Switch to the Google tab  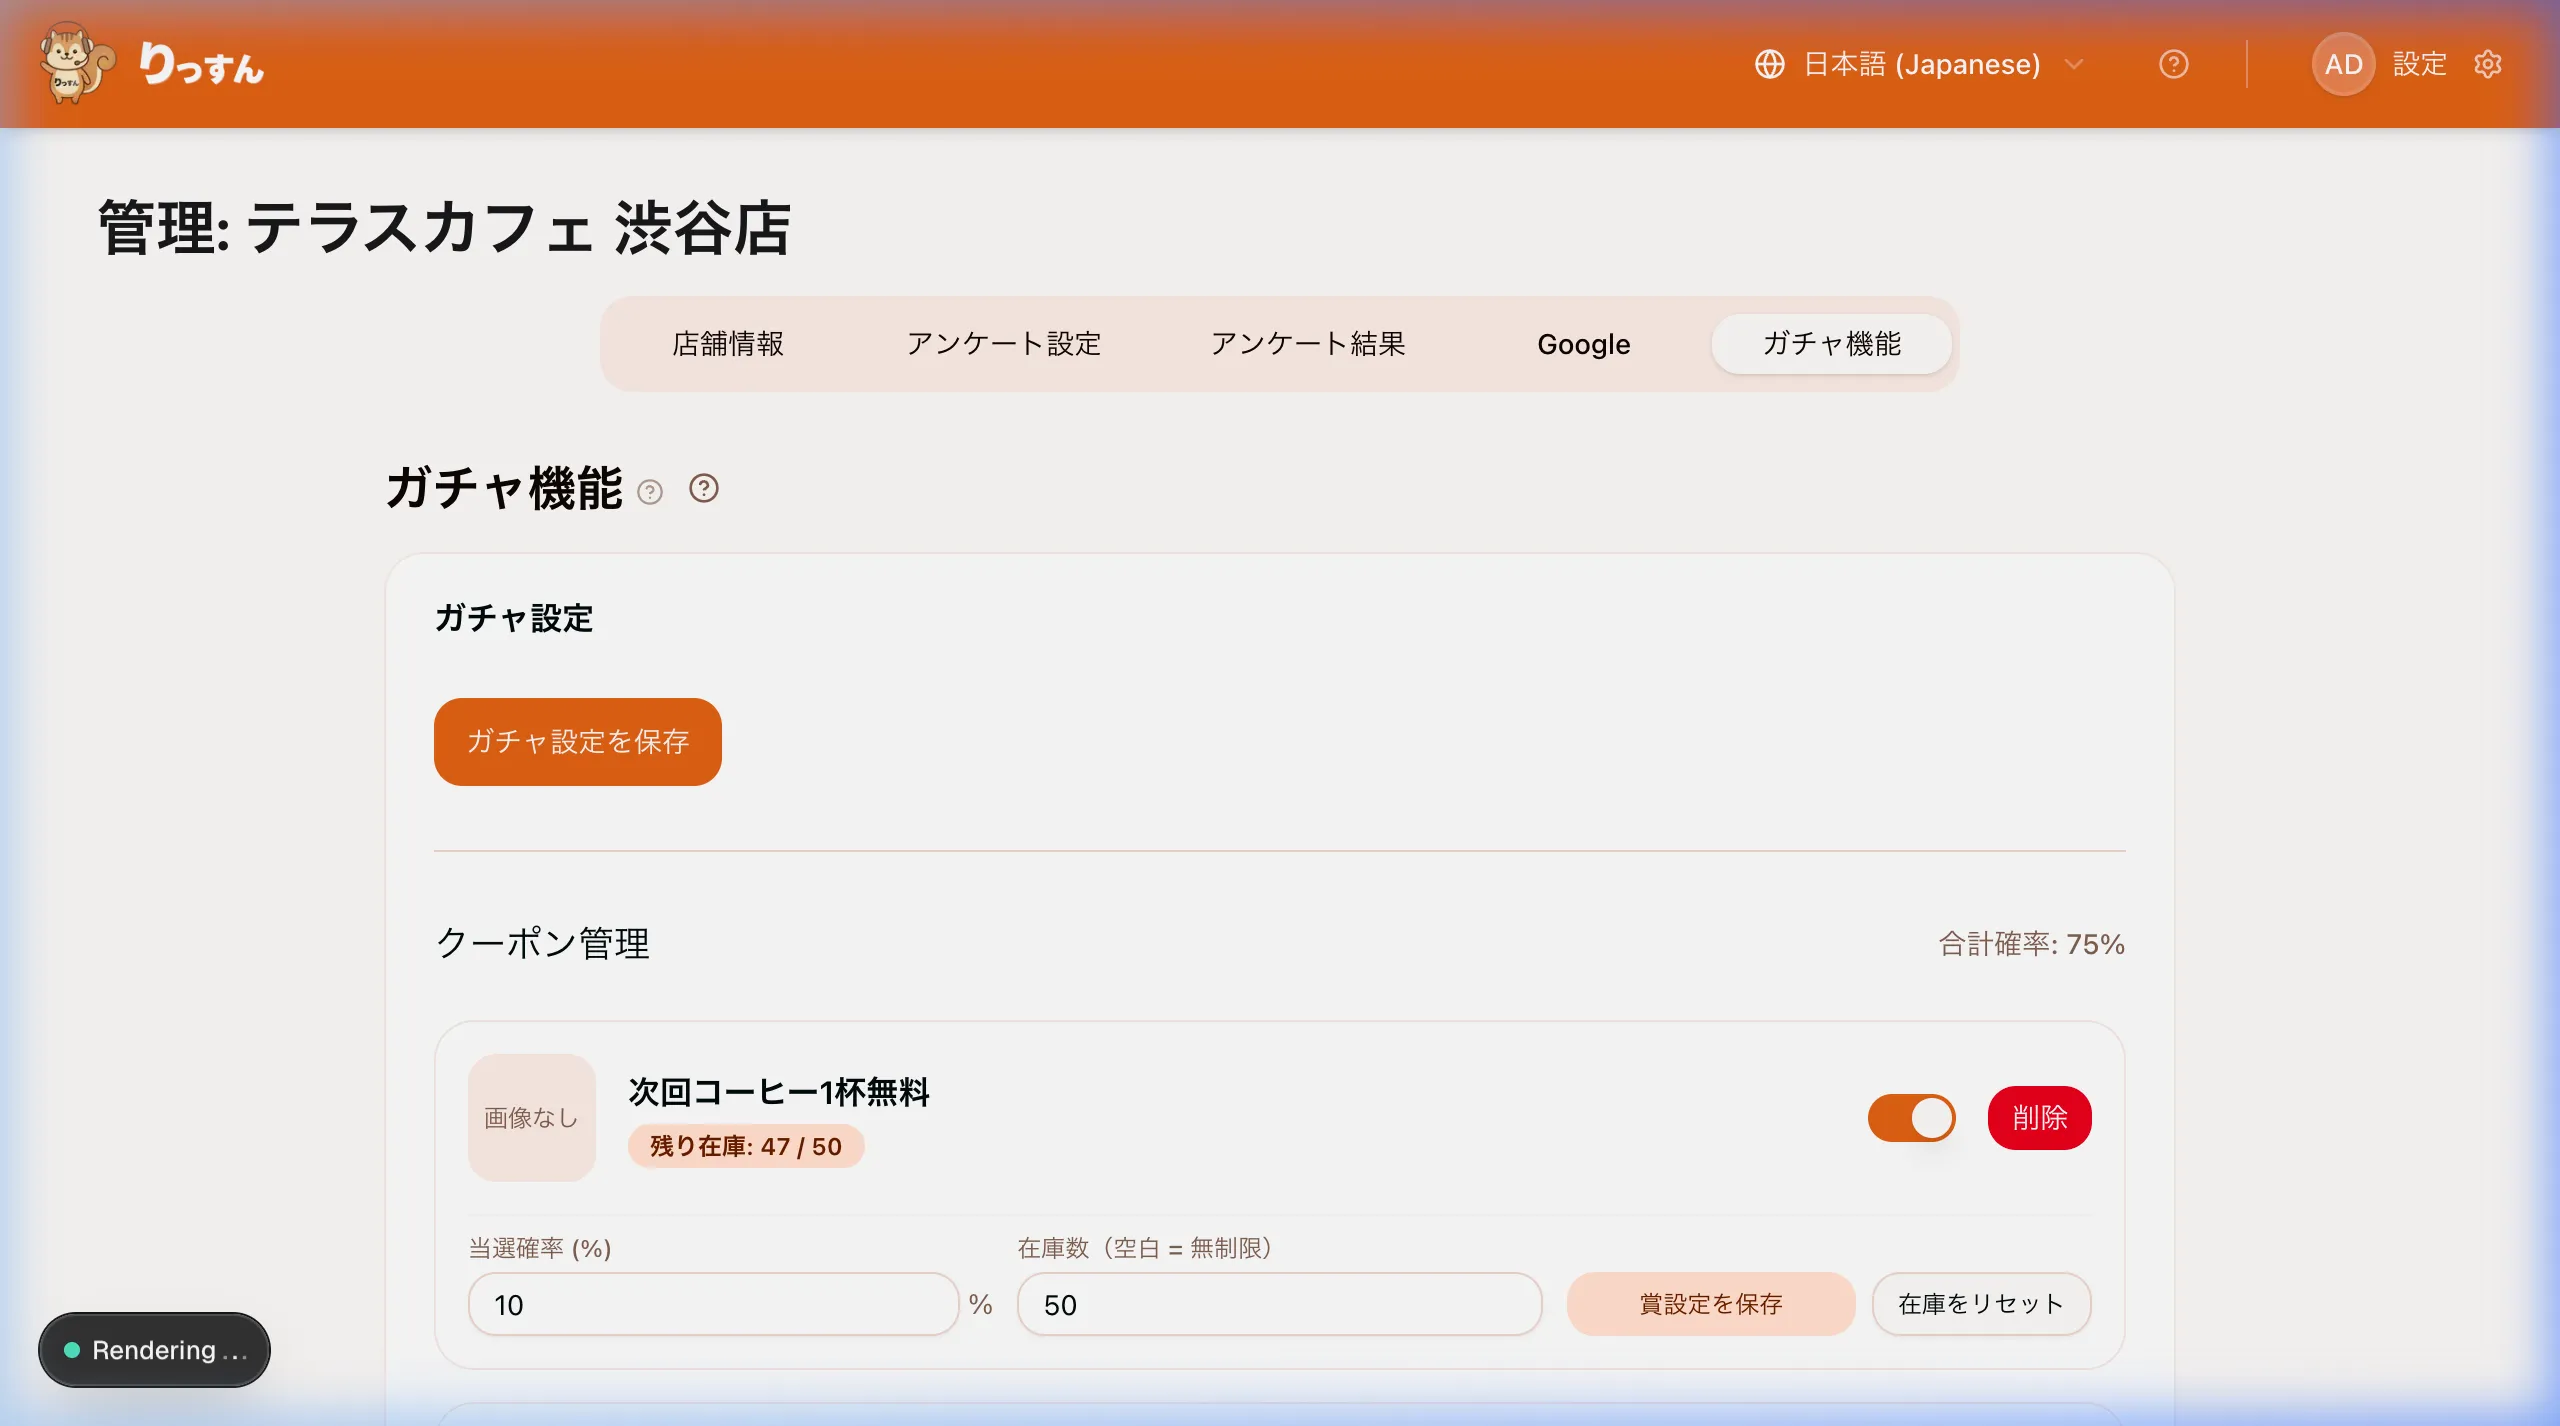coord(1583,344)
